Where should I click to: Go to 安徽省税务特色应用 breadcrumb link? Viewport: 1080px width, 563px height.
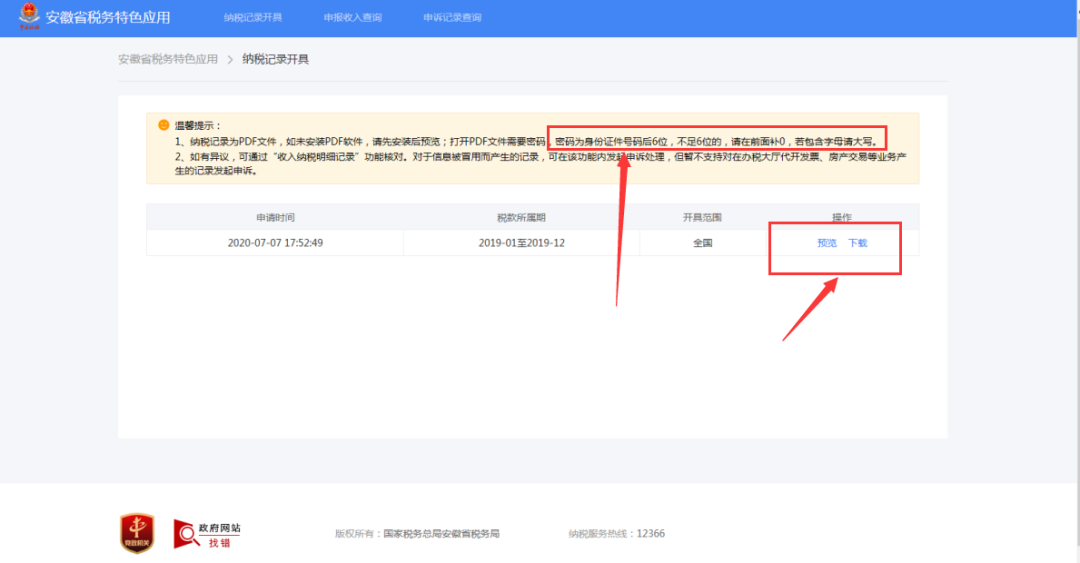point(167,59)
